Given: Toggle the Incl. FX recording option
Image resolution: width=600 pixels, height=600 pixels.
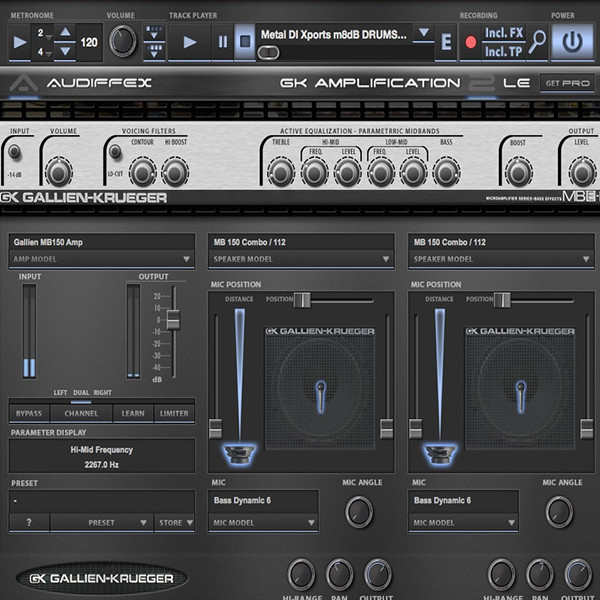Looking at the screenshot, I should click(503, 33).
